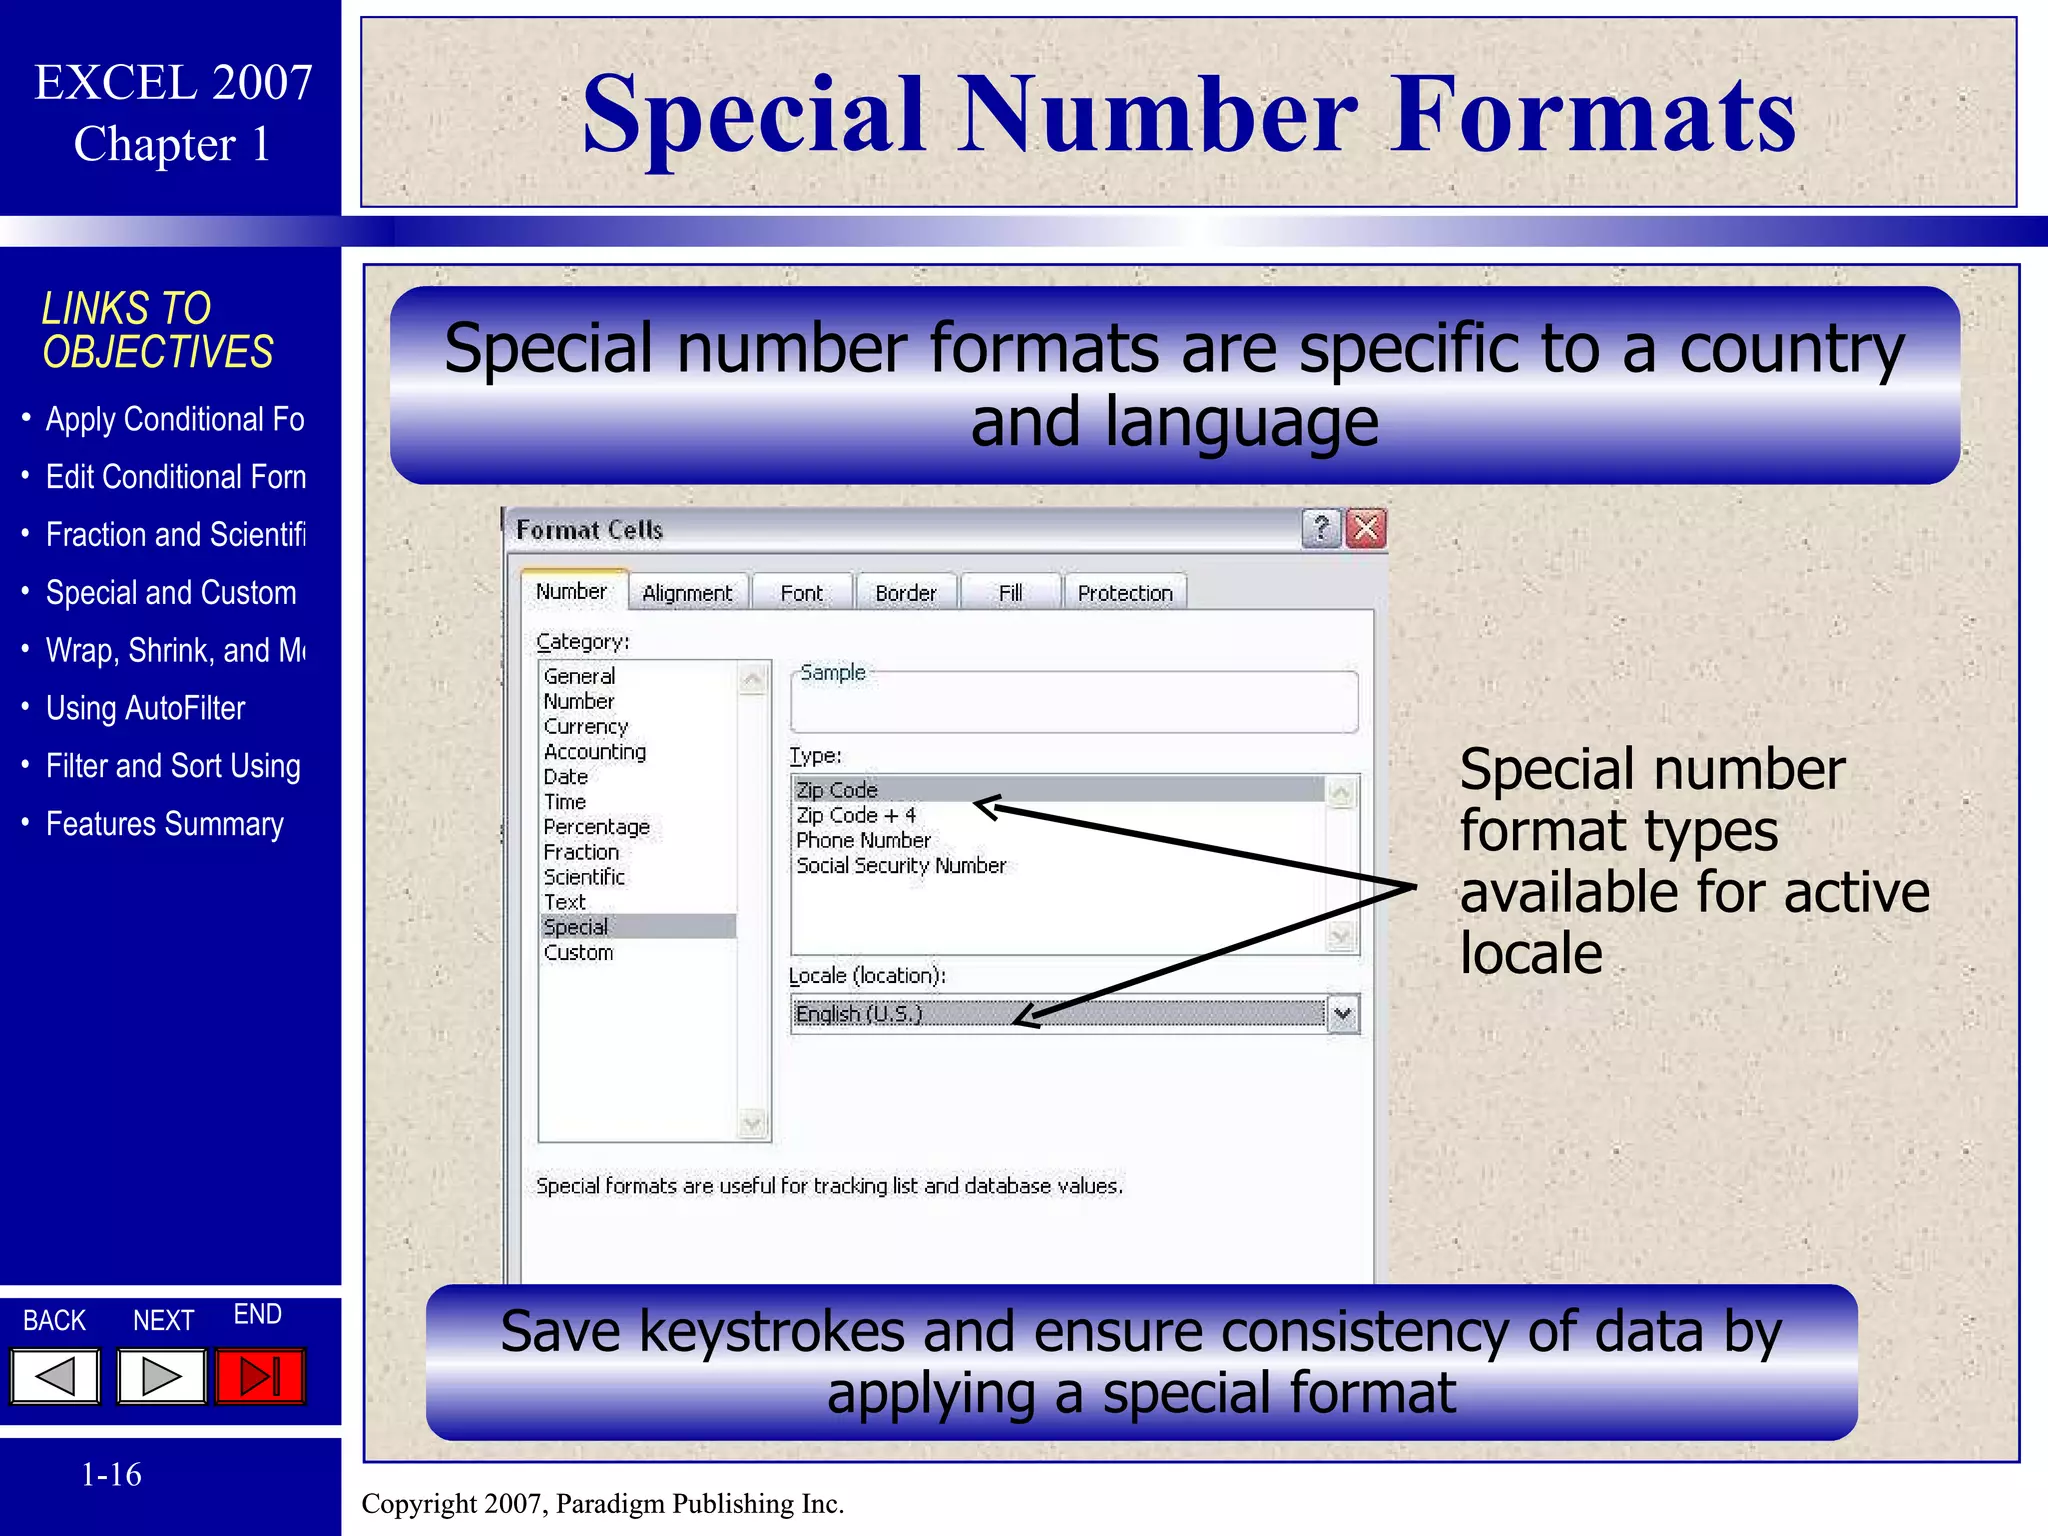Image resolution: width=2048 pixels, height=1536 pixels.
Task: Switch to the Protection tab
Action: [1125, 593]
